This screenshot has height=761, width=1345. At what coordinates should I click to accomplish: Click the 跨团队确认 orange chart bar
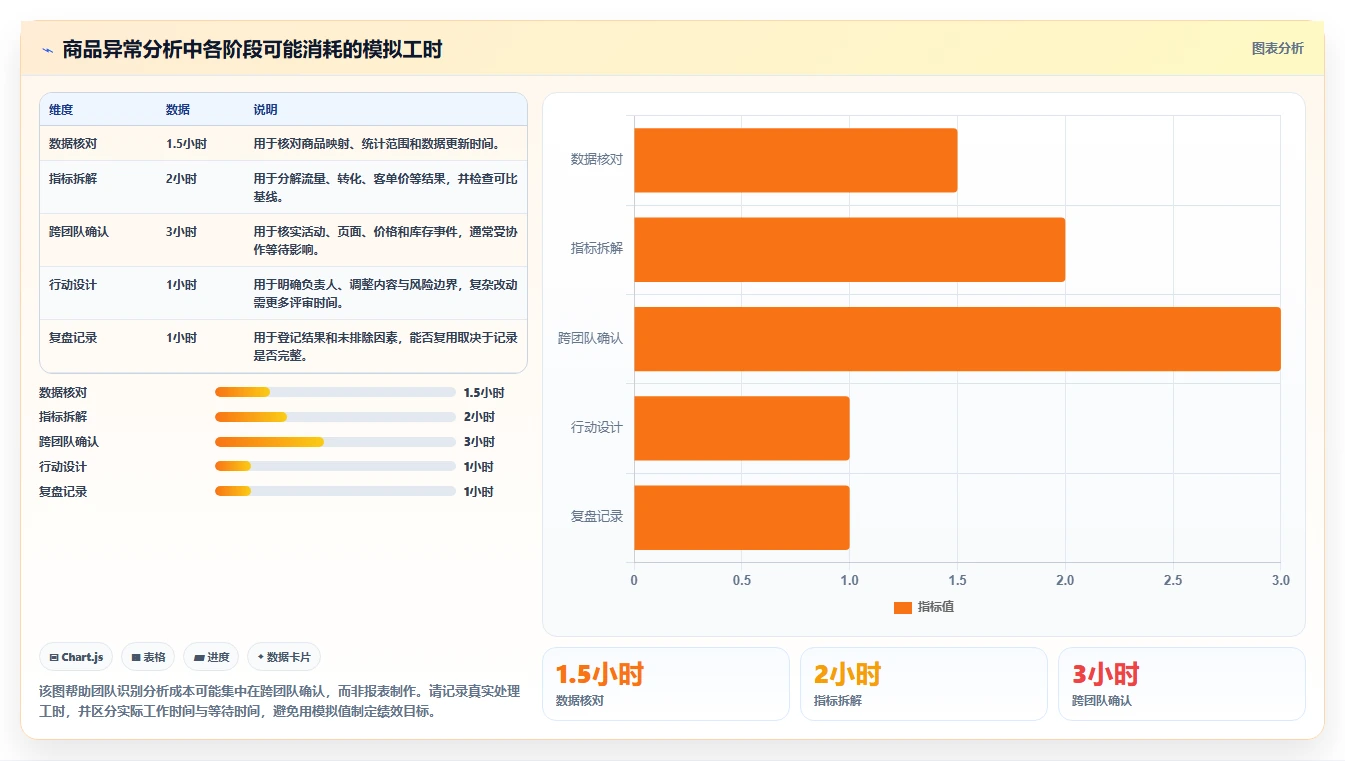pyautogui.click(x=957, y=339)
